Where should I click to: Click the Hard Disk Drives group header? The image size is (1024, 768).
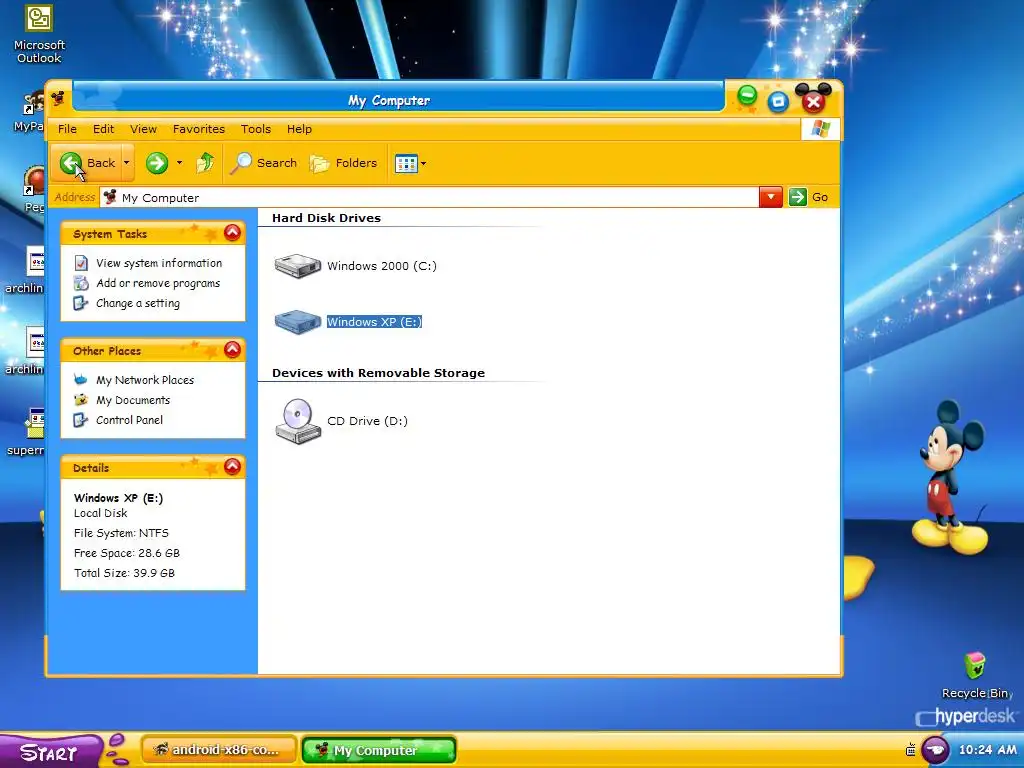pos(327,218)
